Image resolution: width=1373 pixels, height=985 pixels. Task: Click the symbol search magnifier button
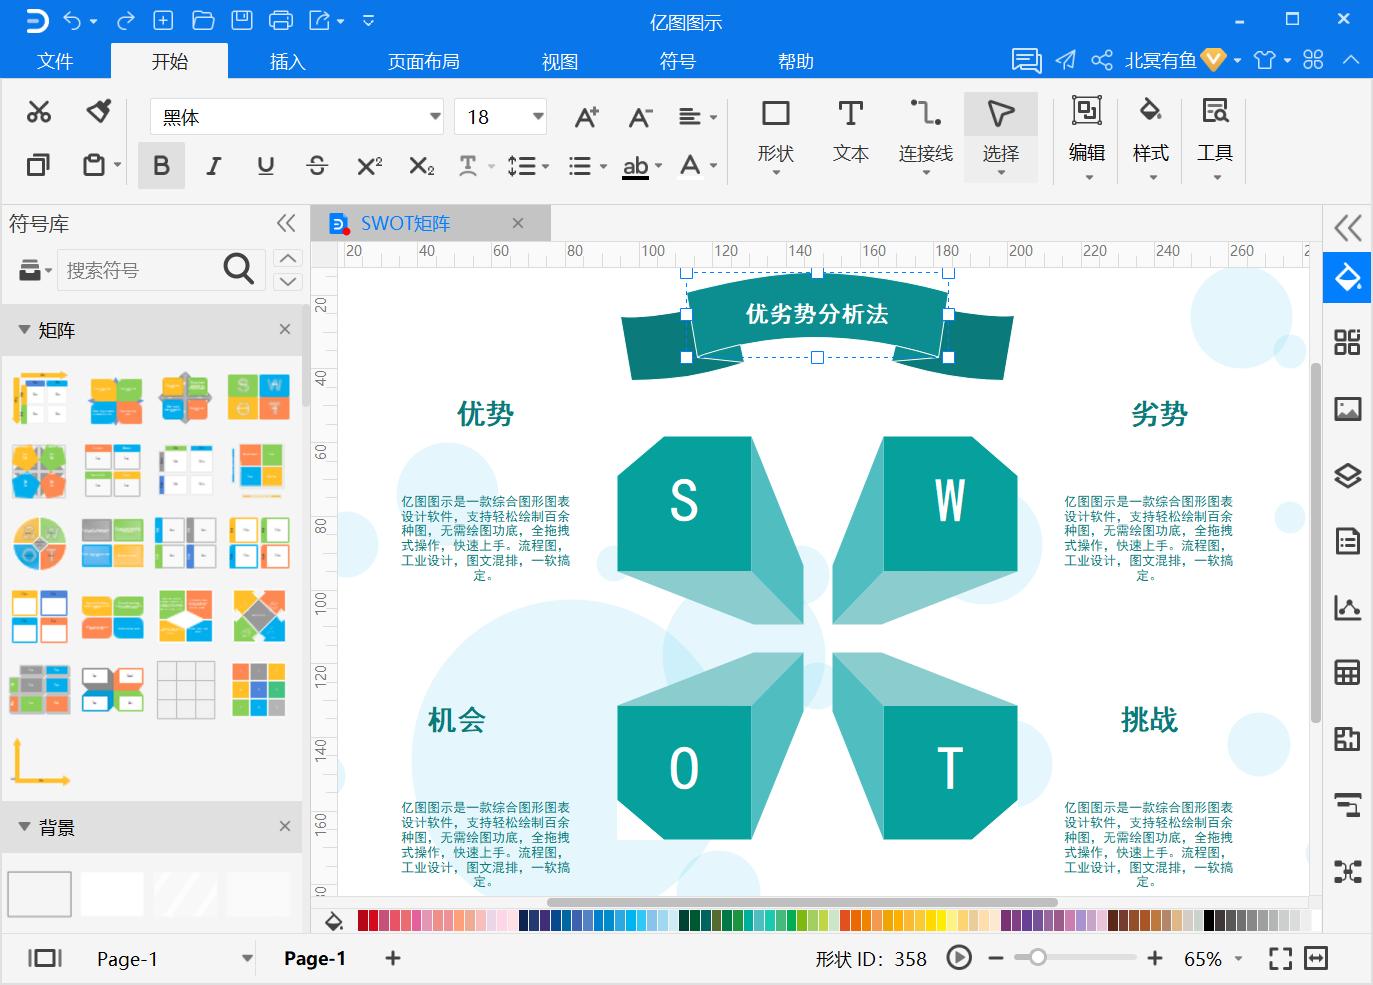pyautogui.click(x=238, y=269)
